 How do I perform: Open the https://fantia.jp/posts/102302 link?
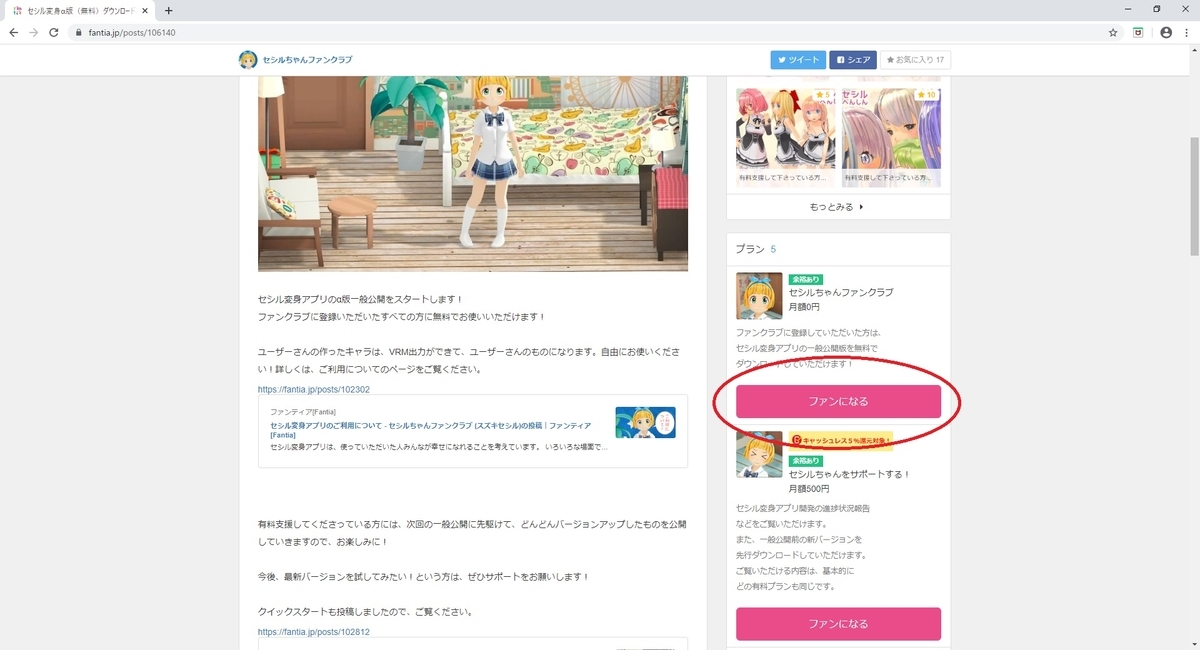tap(314, 390)
